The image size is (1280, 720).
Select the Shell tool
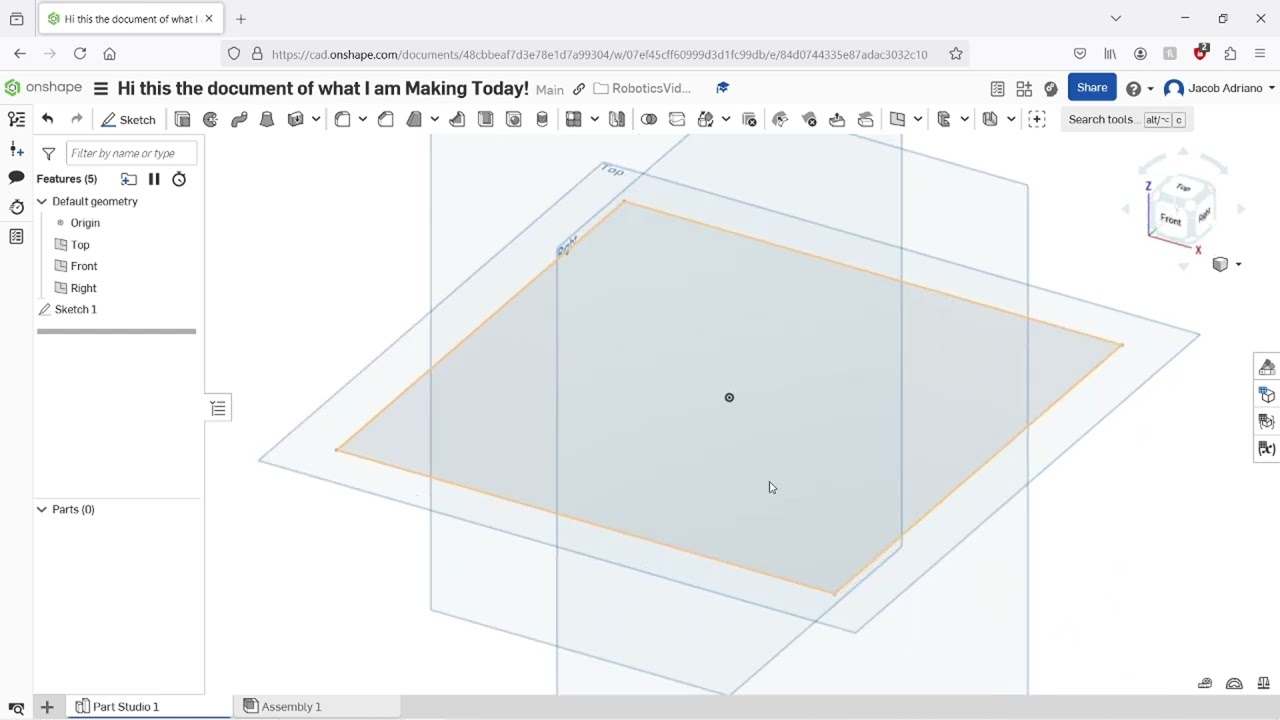tap(485, 119)
